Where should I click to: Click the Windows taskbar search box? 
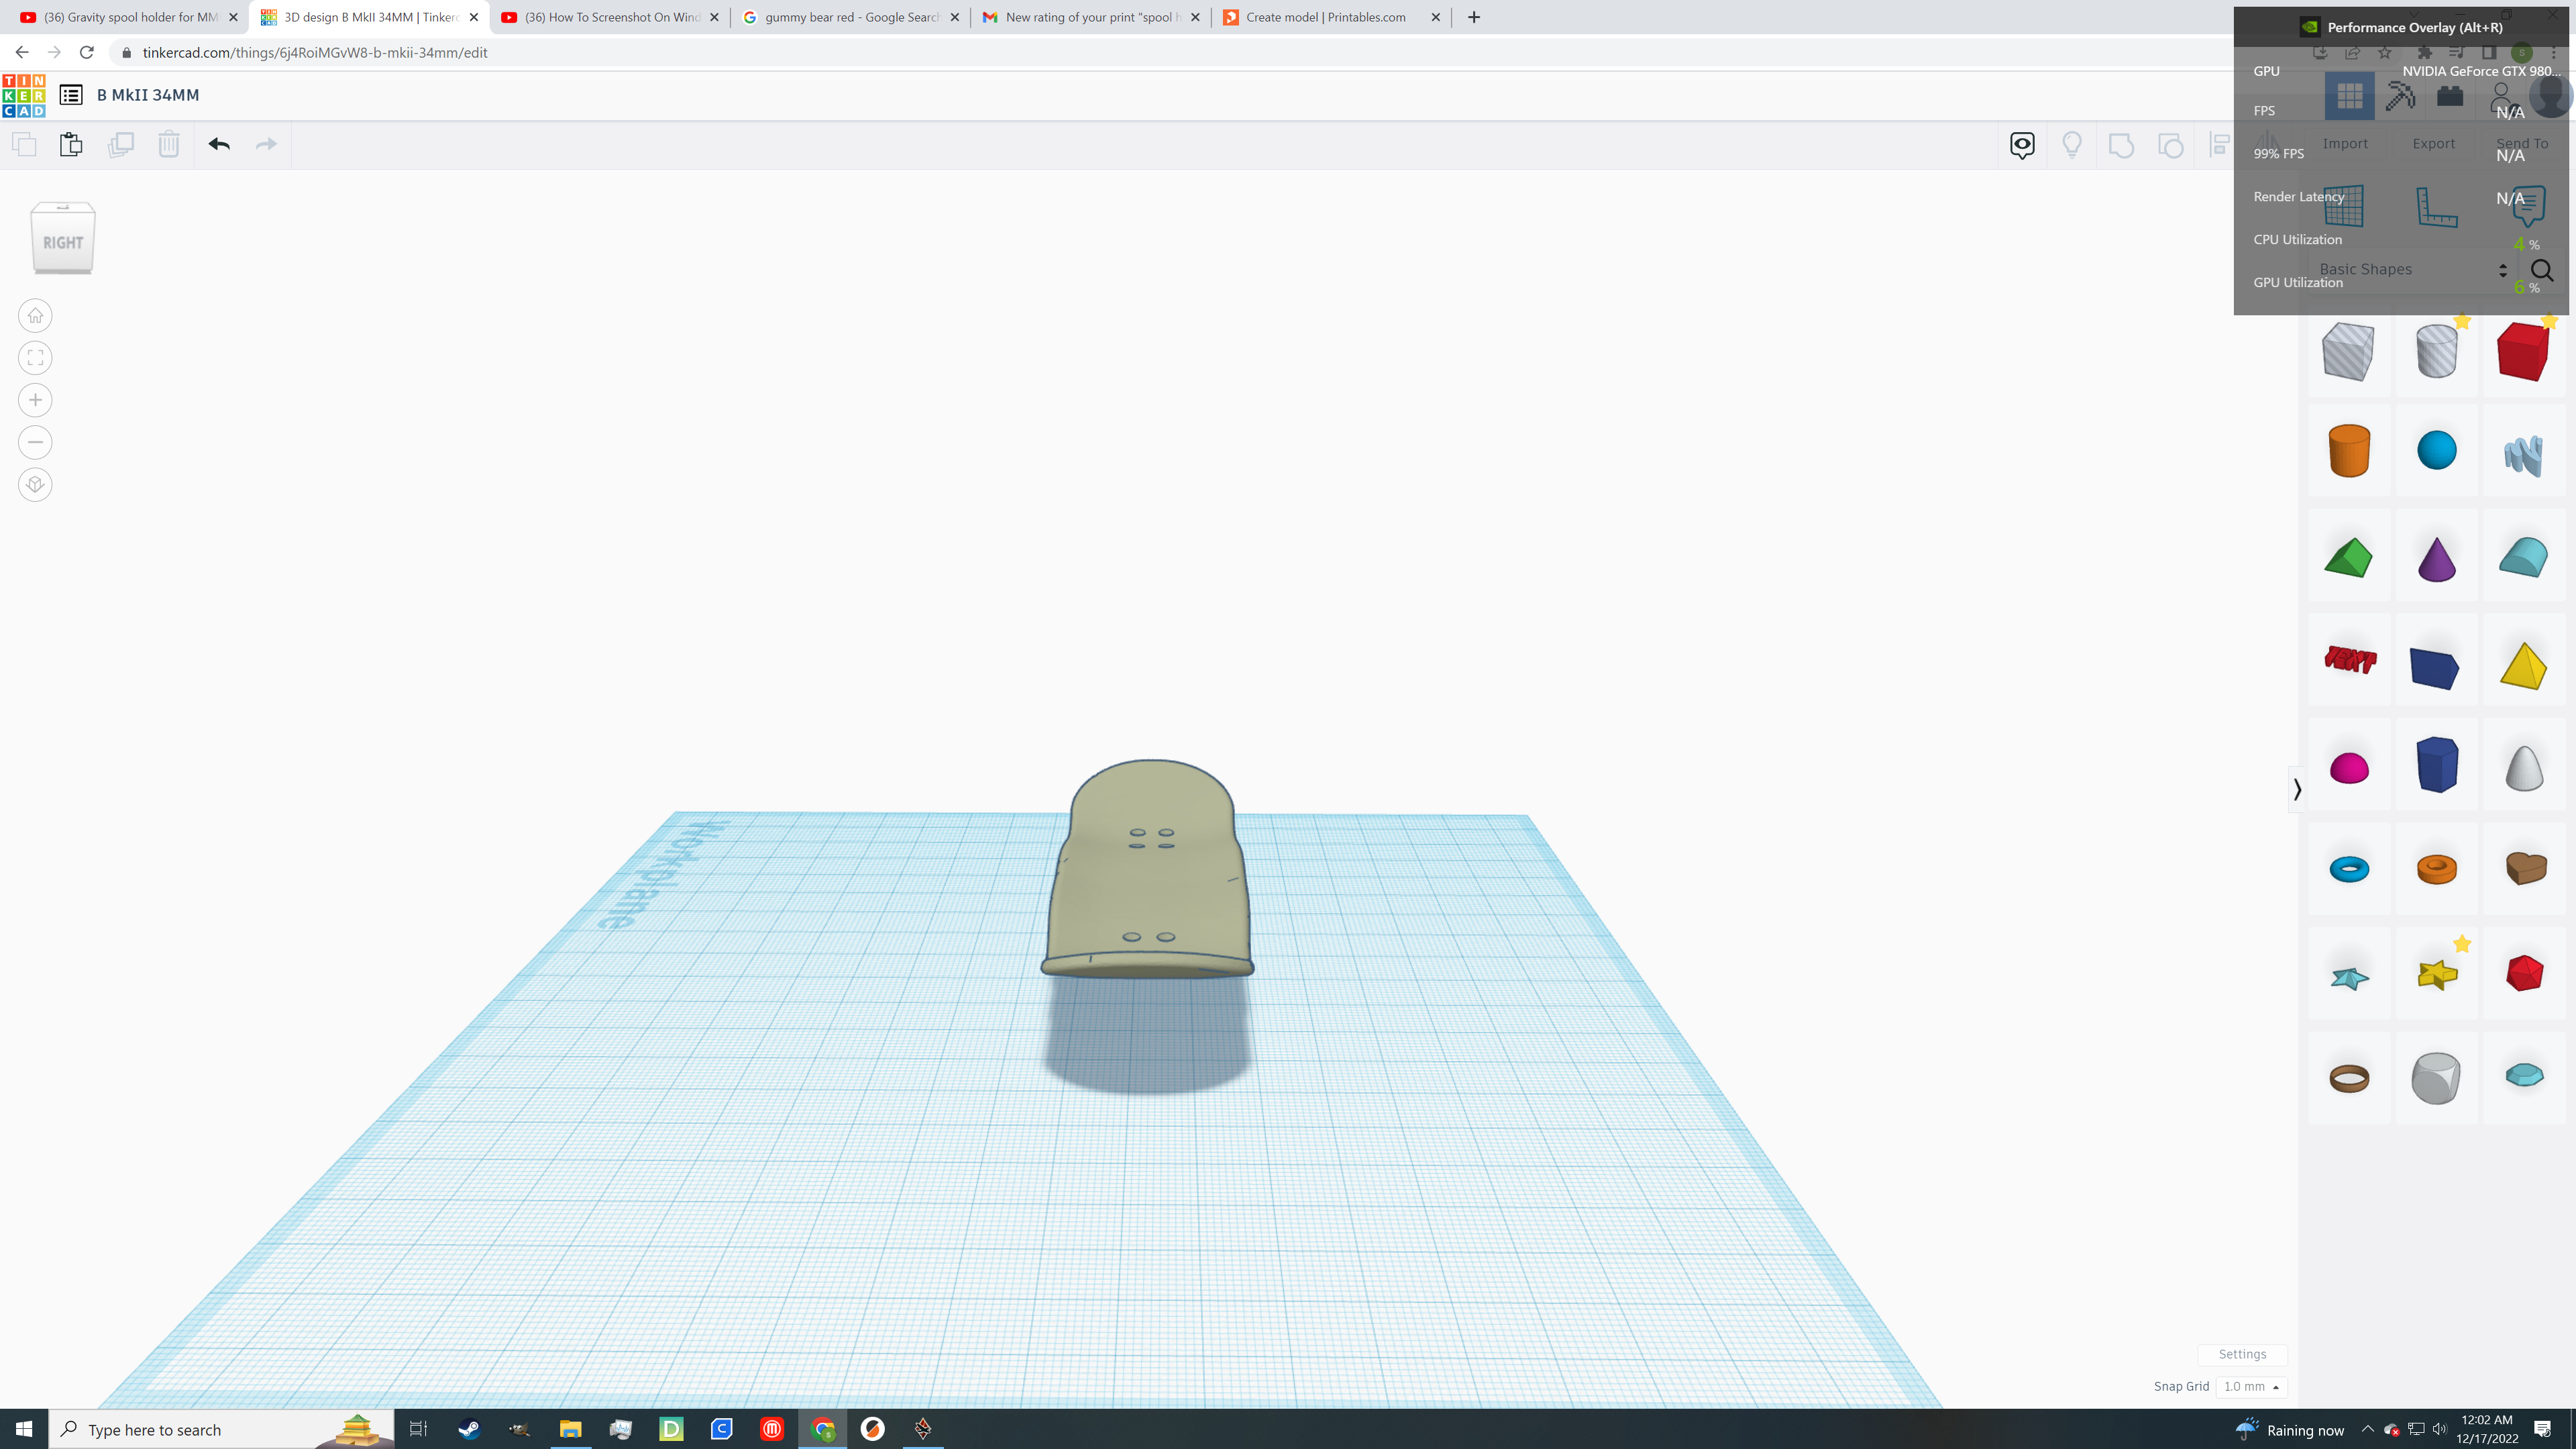pos(220,1429)
